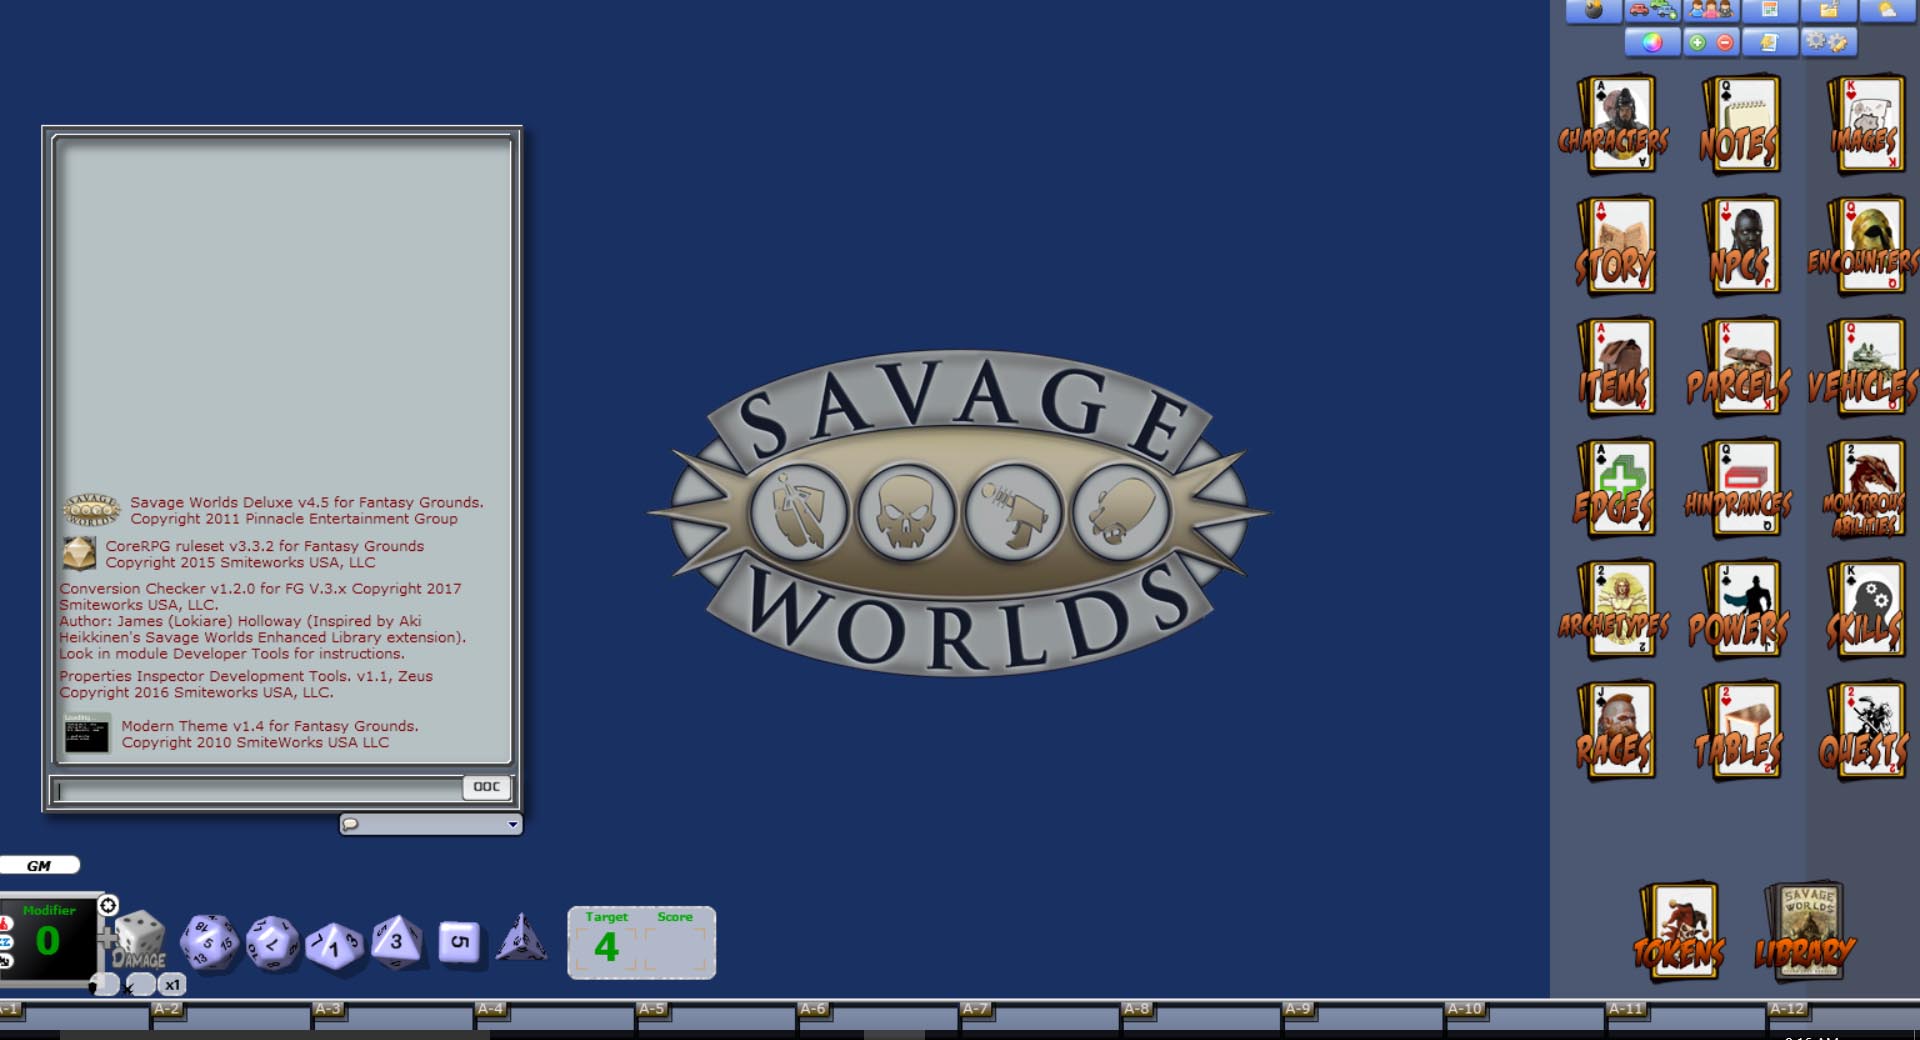Open the Tables card

pos(1740,731)
